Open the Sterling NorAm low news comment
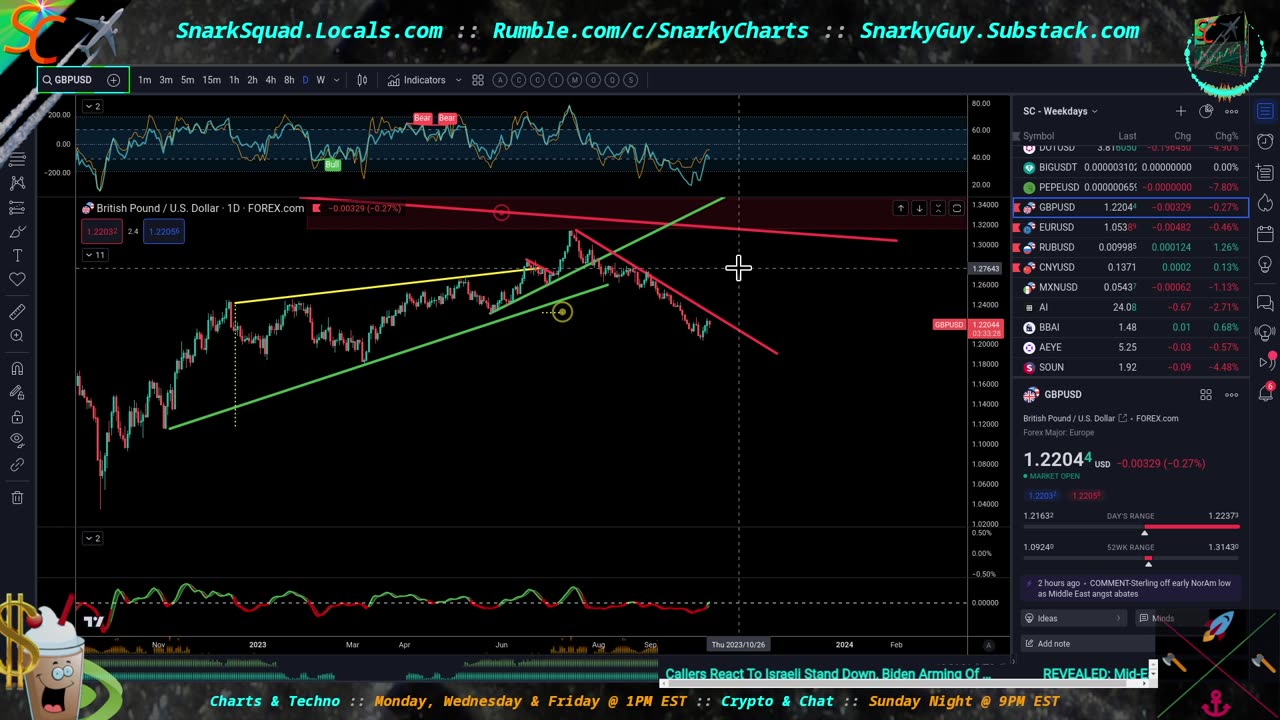The height and width of the screenshot is (720, 1280). click(1131, 588)
